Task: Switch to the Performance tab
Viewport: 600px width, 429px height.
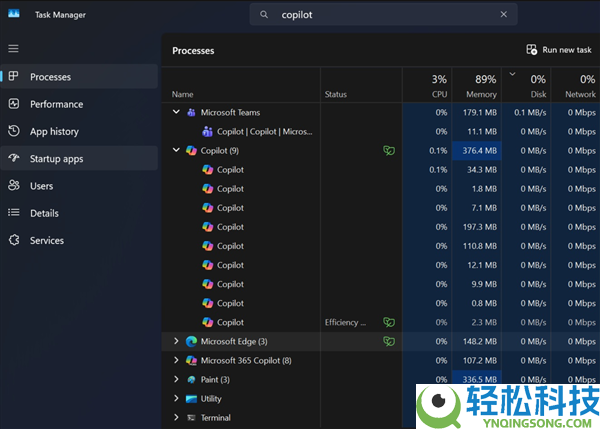Action: pos(79,104)
